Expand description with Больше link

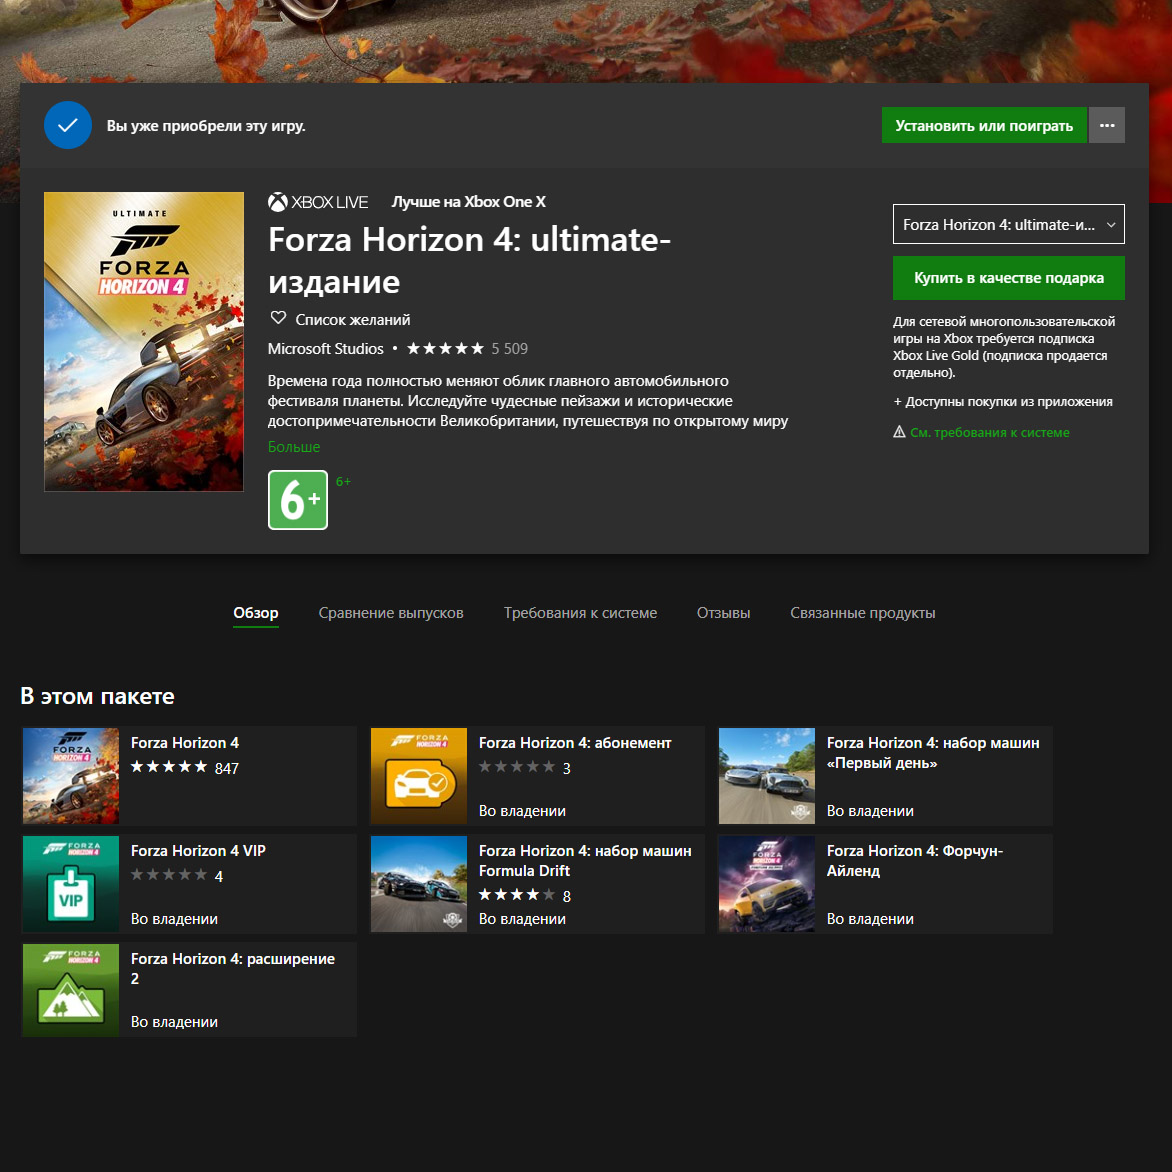point(294,447)
